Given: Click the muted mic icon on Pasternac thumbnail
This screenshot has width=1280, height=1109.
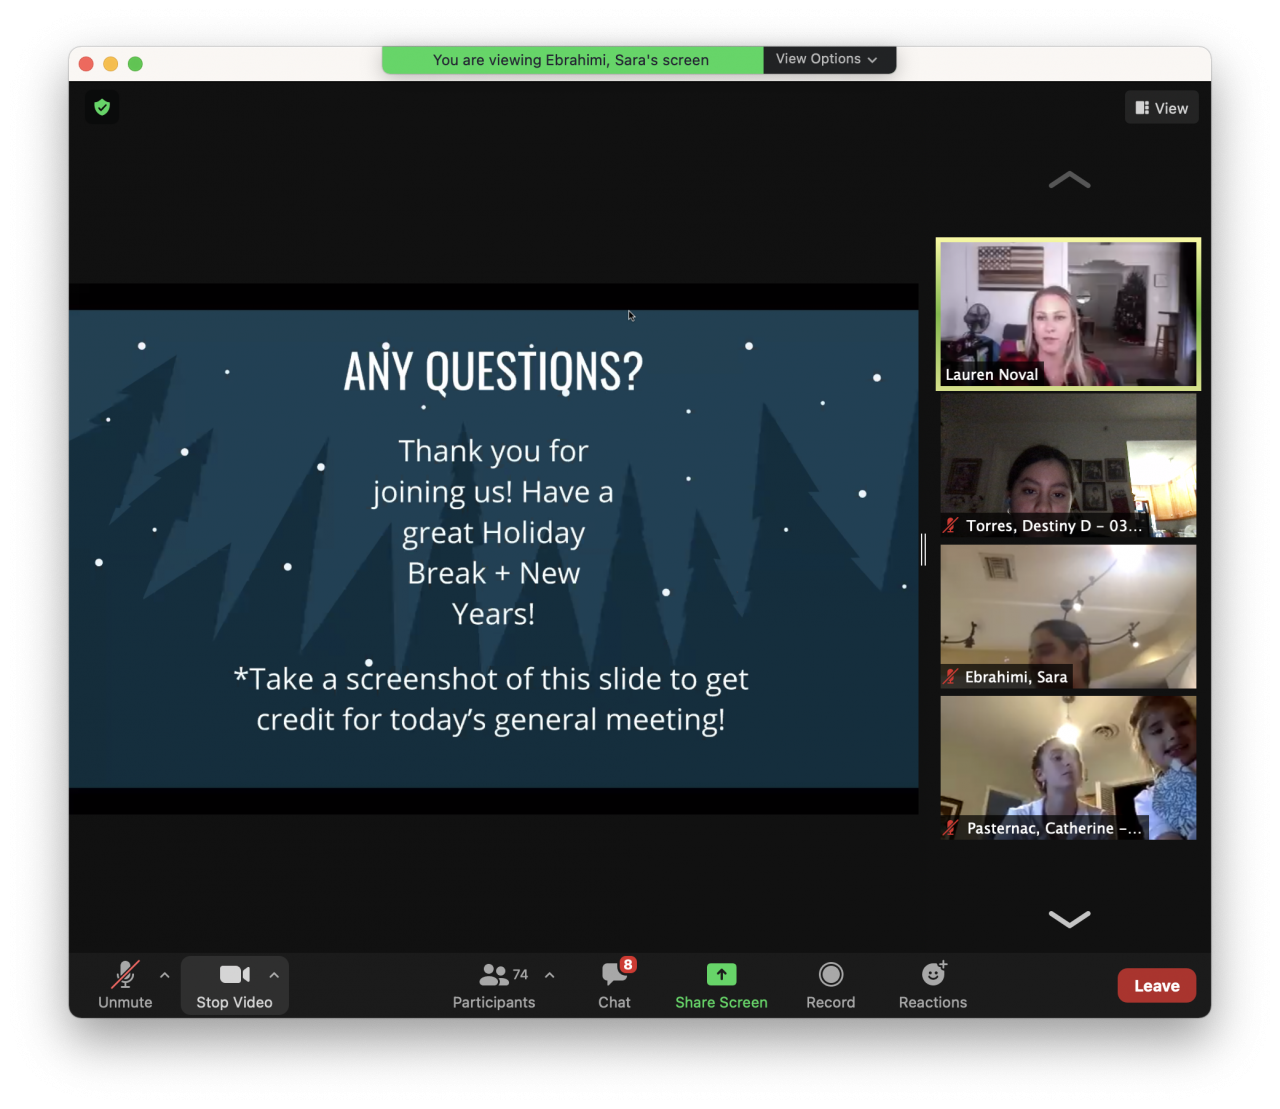Looking at the screenshot, I should tap(951, 828).
